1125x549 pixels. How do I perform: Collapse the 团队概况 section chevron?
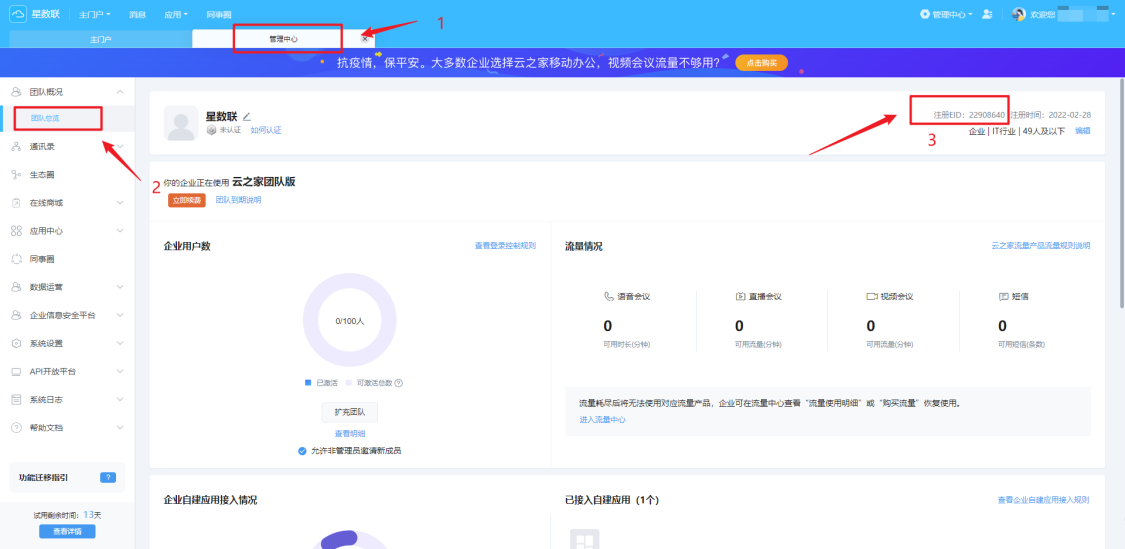pos(120,92)
